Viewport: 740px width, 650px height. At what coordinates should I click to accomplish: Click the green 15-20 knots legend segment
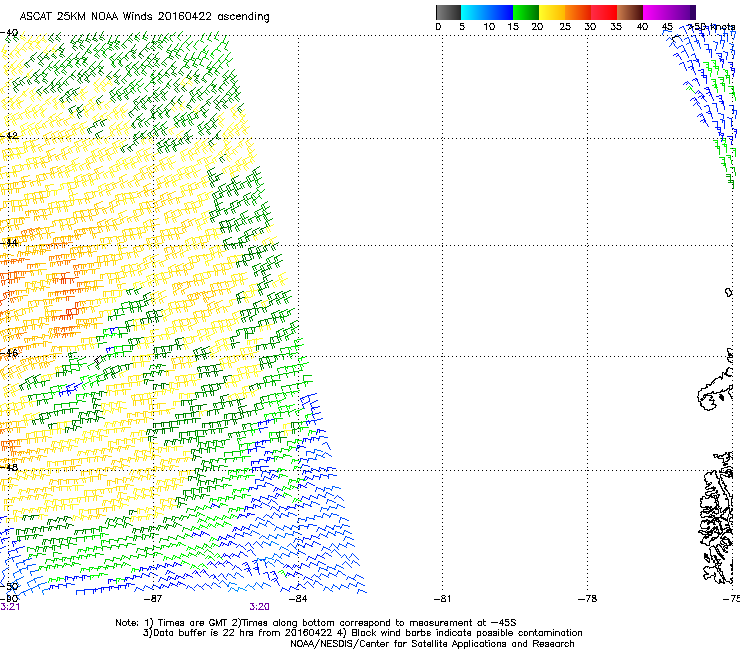point(526,12)
